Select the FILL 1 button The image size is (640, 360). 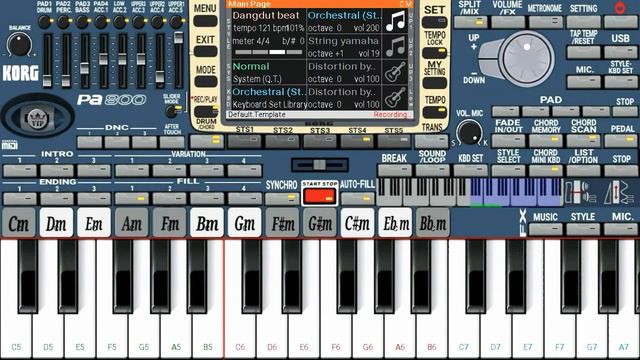(132, 199)
